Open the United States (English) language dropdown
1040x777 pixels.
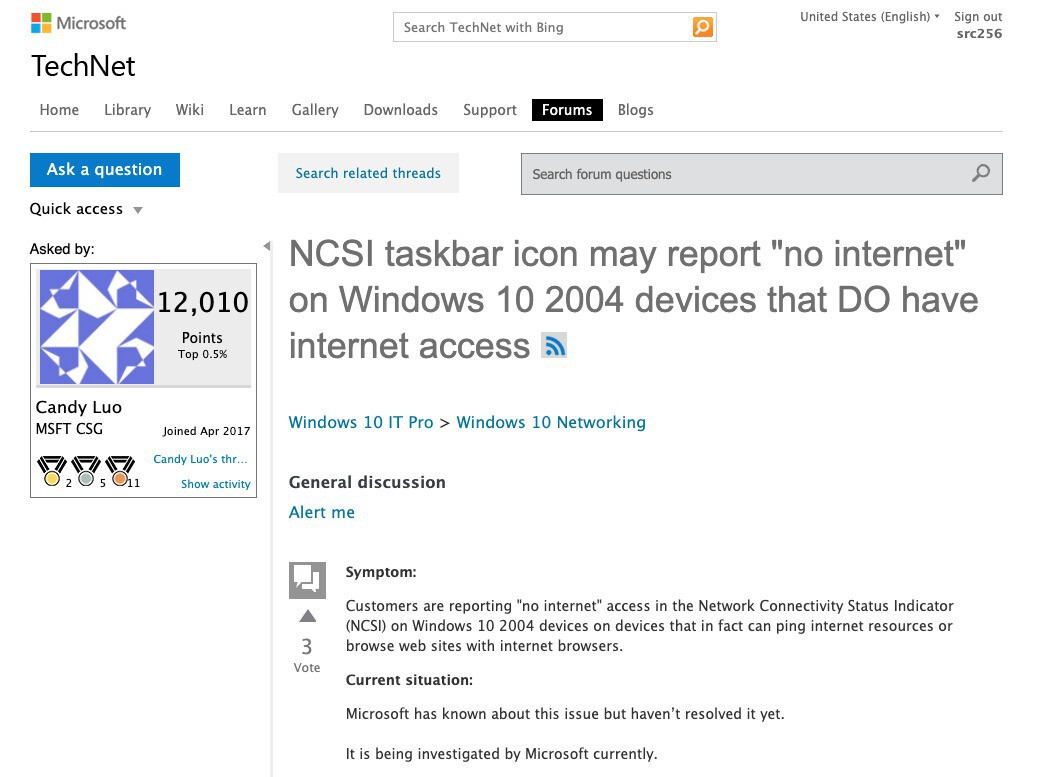(870, 17)
